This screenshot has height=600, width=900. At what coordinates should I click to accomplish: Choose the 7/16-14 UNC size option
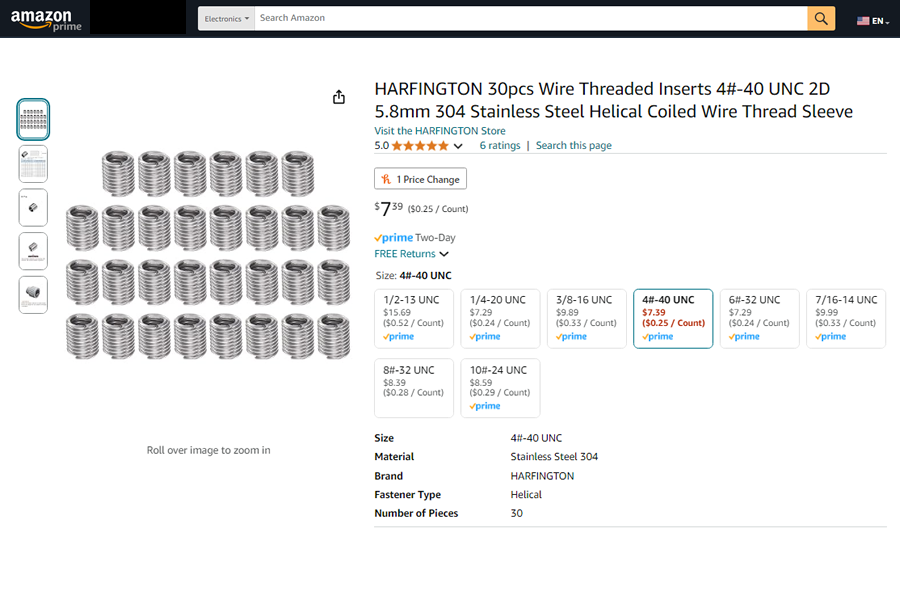coord(846,318)
